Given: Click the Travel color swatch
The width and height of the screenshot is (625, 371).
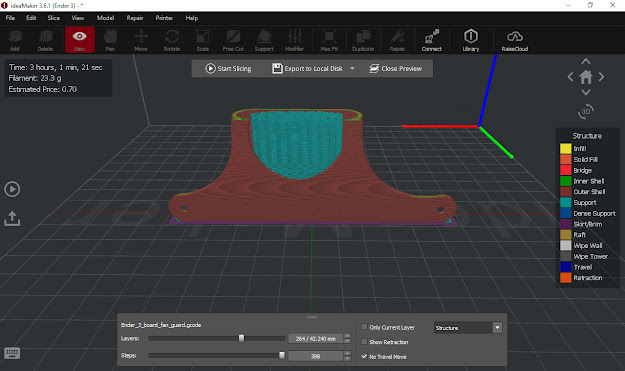Looking at the screenshot, I should [x=566, y=267].
